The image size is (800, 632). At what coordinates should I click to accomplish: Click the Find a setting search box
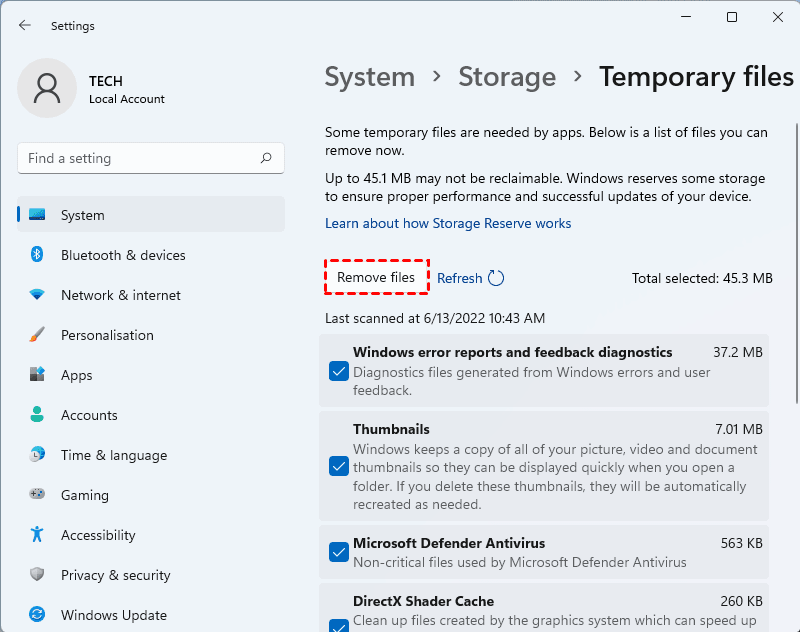click(x=140, y=158)
